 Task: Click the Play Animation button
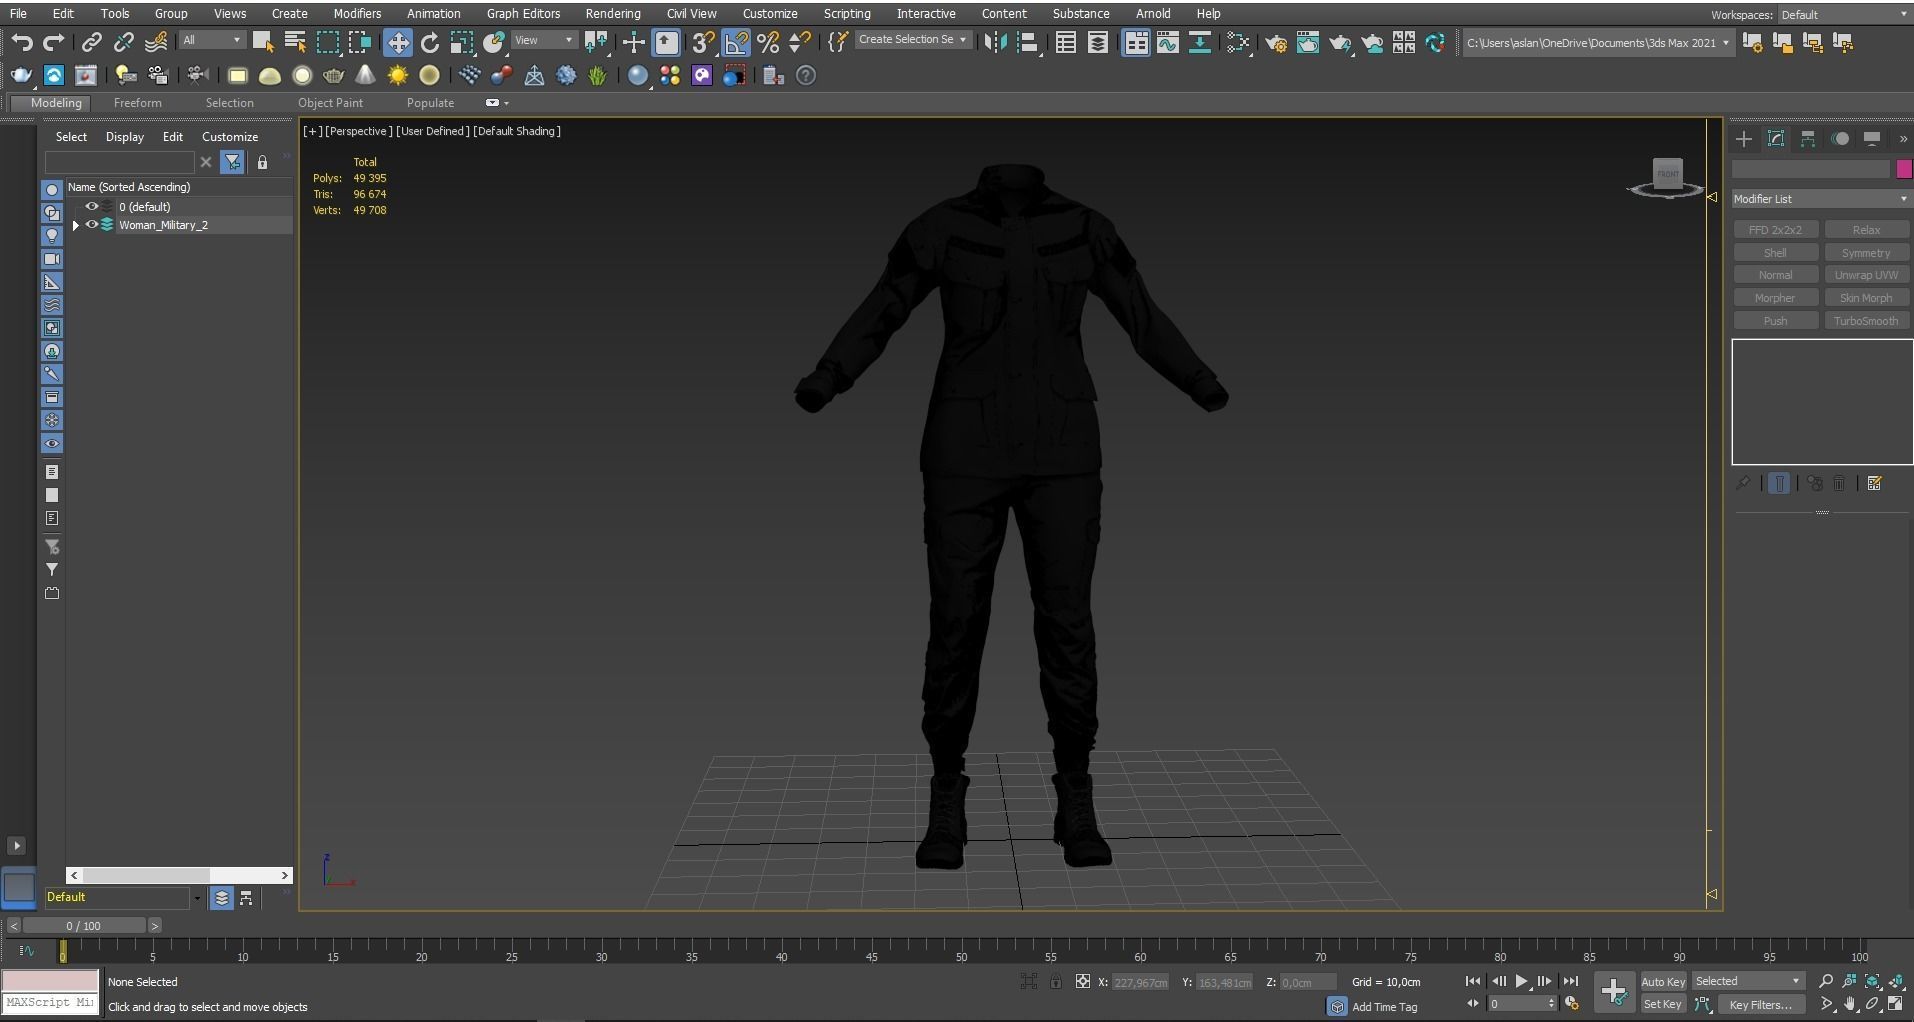1521,982
